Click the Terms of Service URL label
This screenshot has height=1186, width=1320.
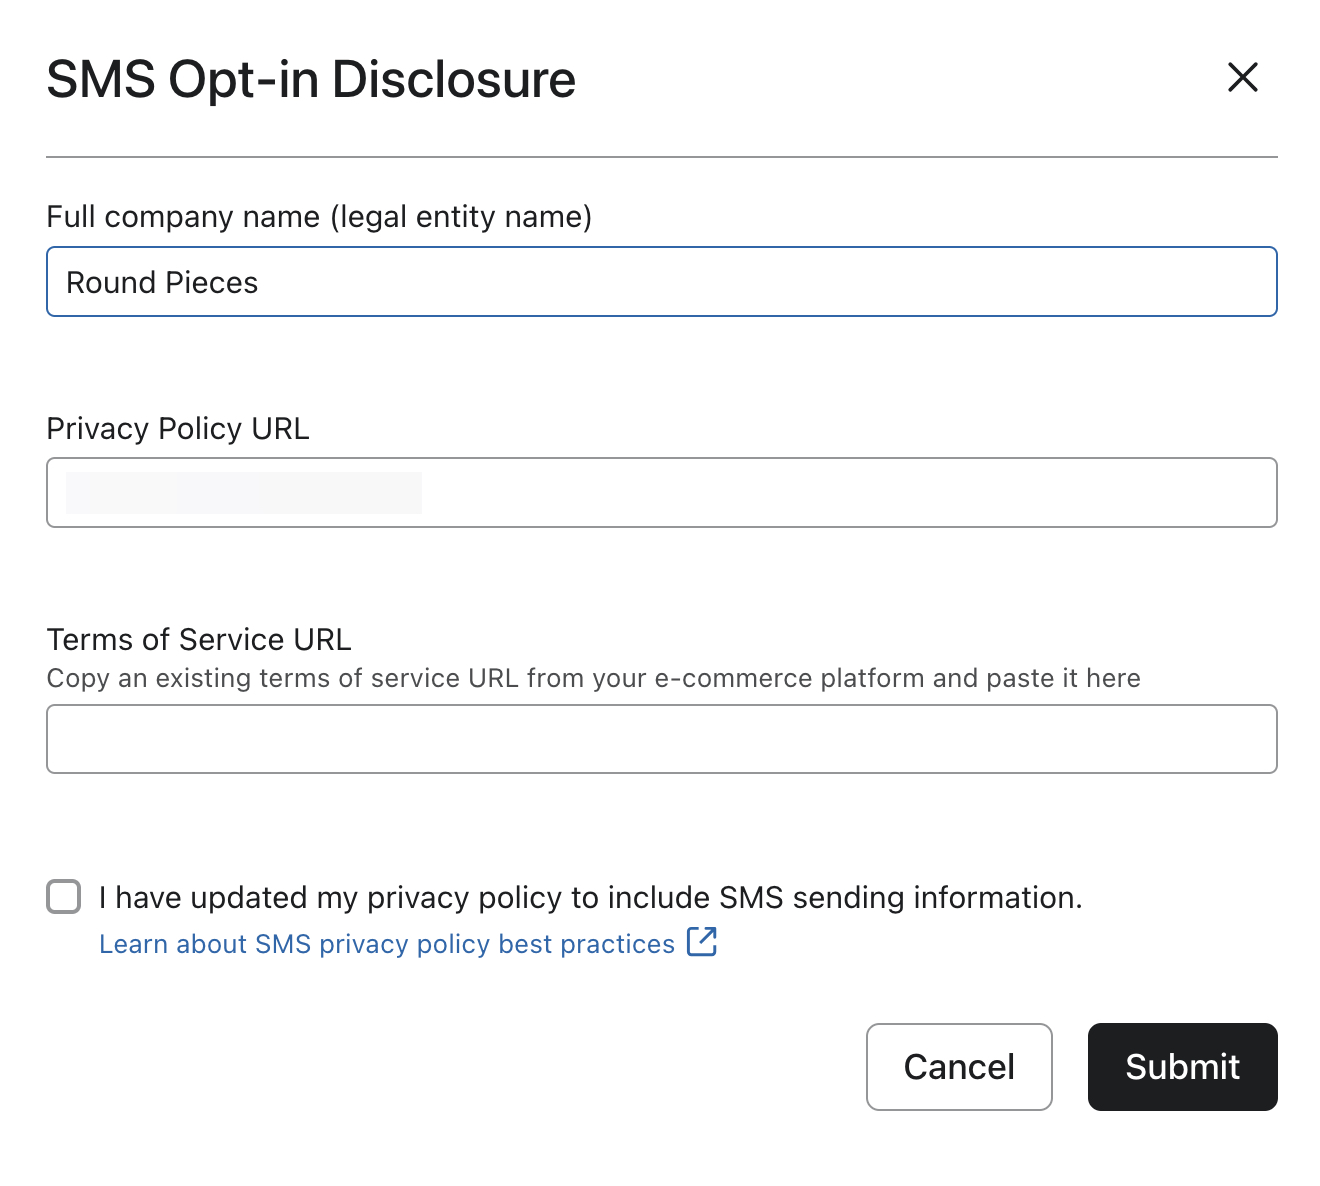pos(198,639)
